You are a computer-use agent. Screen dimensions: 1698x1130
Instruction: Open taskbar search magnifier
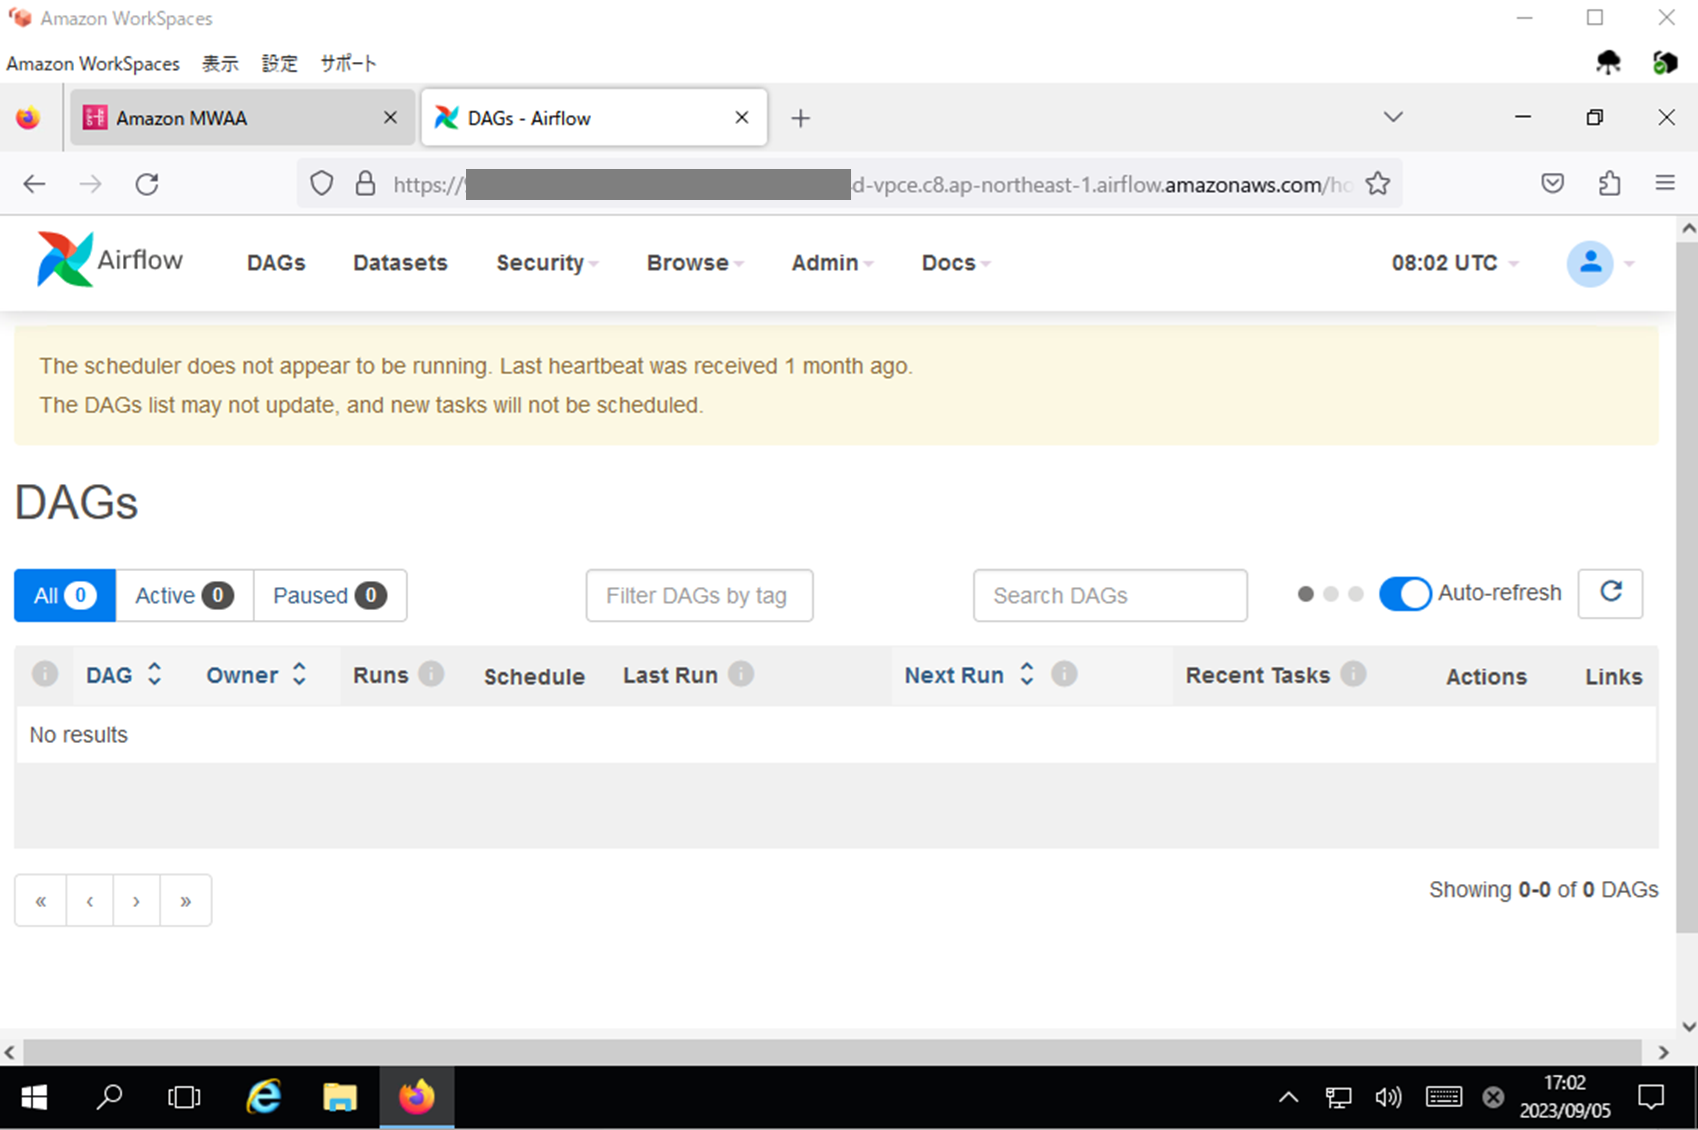pyautogui.click(x=109, y=1097)
